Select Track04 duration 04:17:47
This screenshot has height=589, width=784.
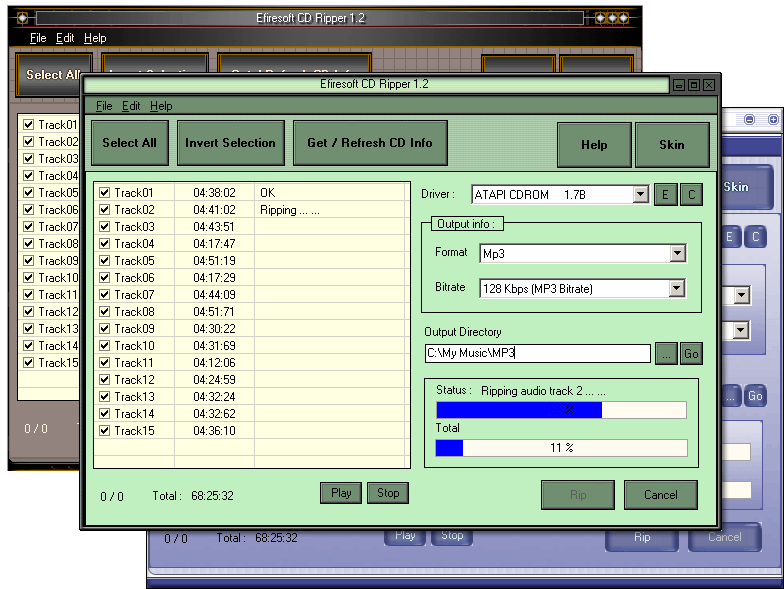coord(214,244)
